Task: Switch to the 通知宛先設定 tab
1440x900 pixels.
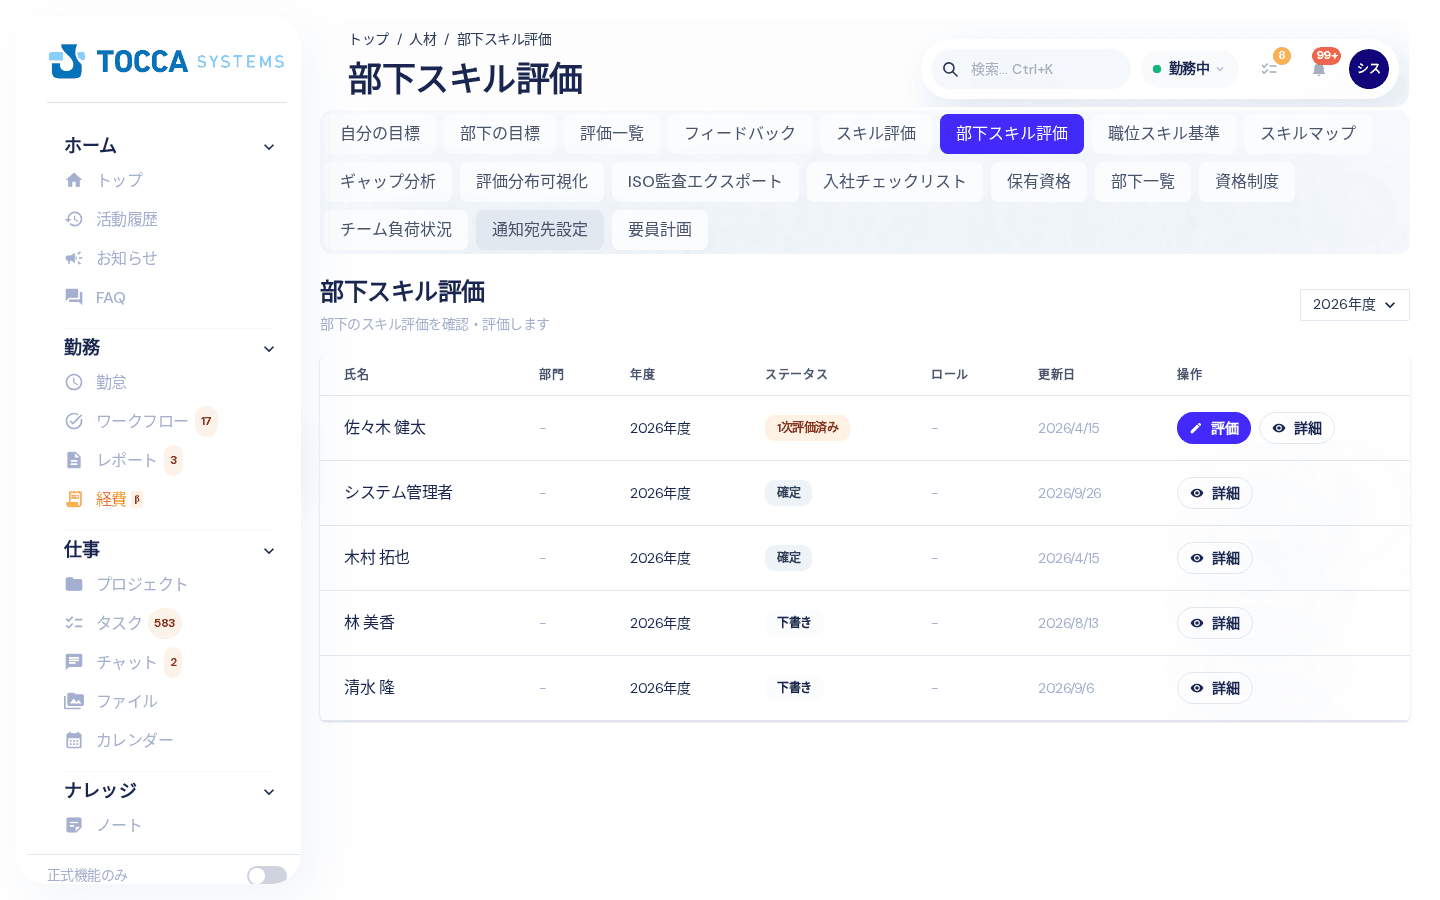Action: coord(540,230)
